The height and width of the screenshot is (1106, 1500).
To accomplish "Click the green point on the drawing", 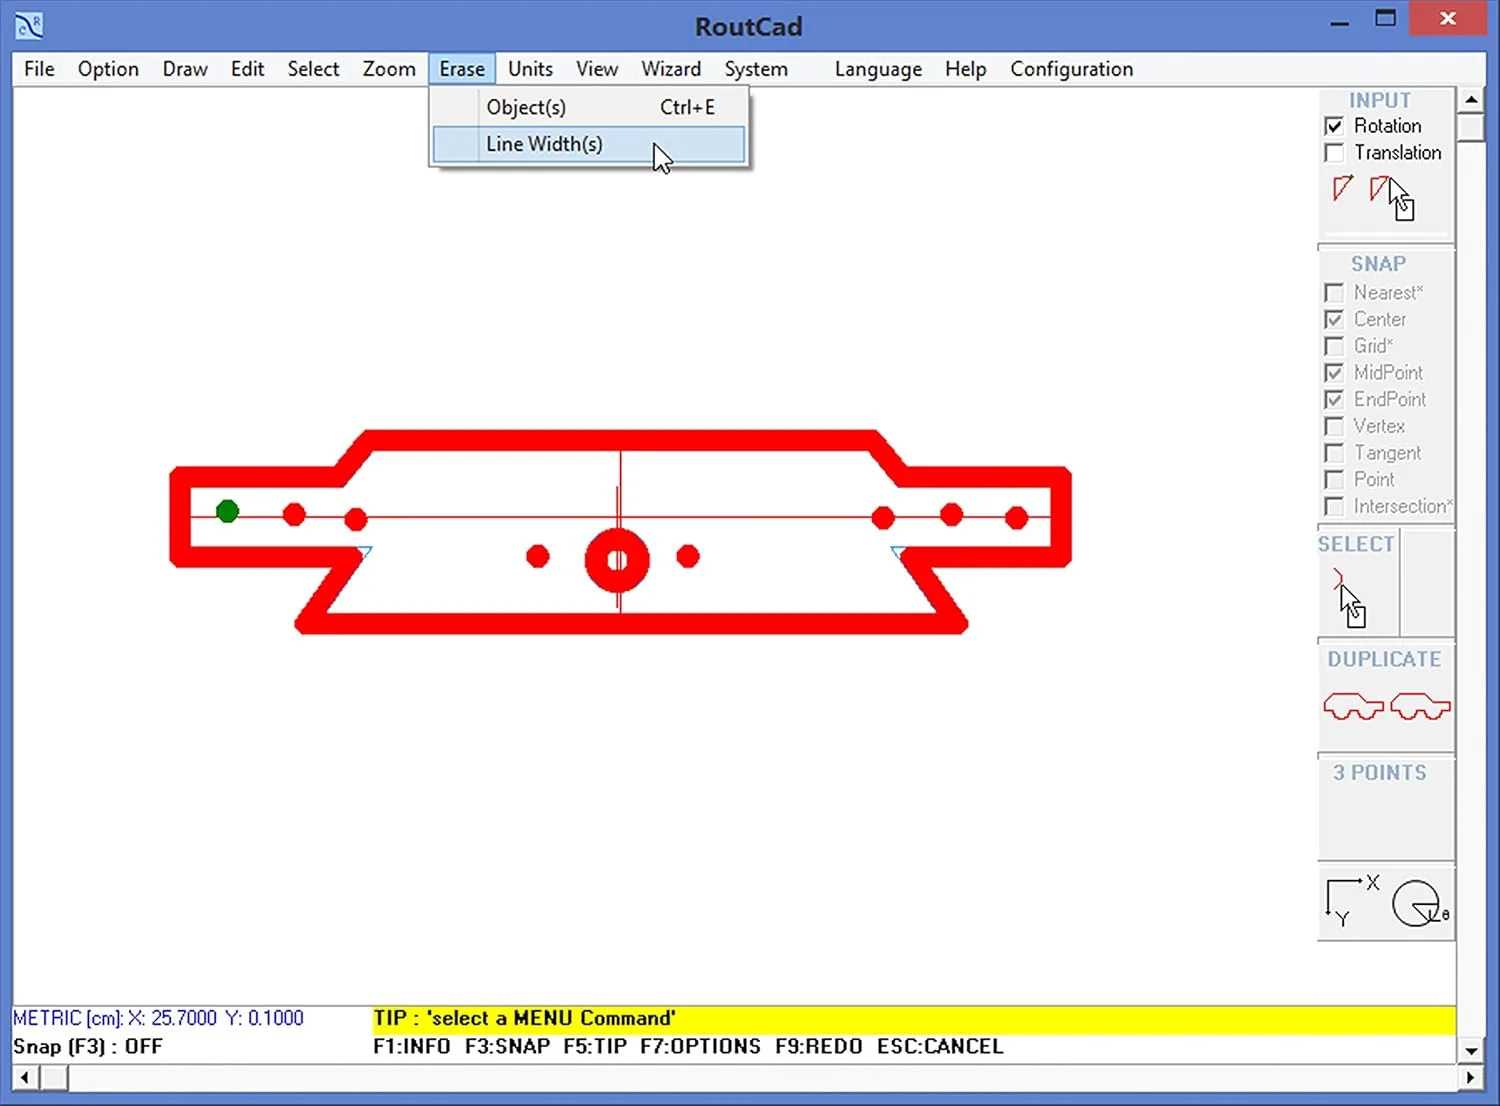I will pyautogui.click(x=226, y=511).
